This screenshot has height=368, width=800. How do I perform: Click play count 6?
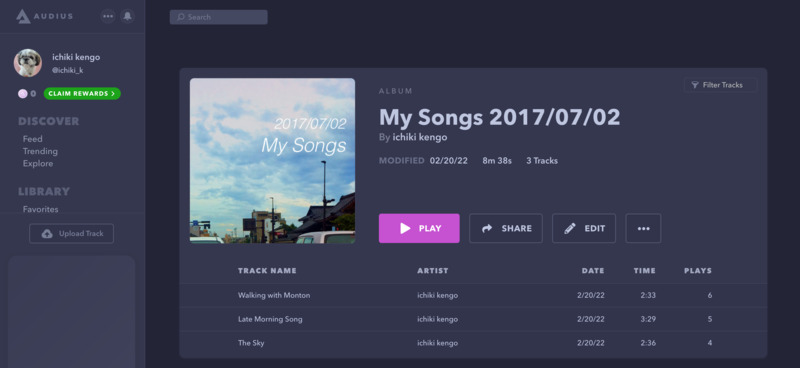click(x=710, y=296)
